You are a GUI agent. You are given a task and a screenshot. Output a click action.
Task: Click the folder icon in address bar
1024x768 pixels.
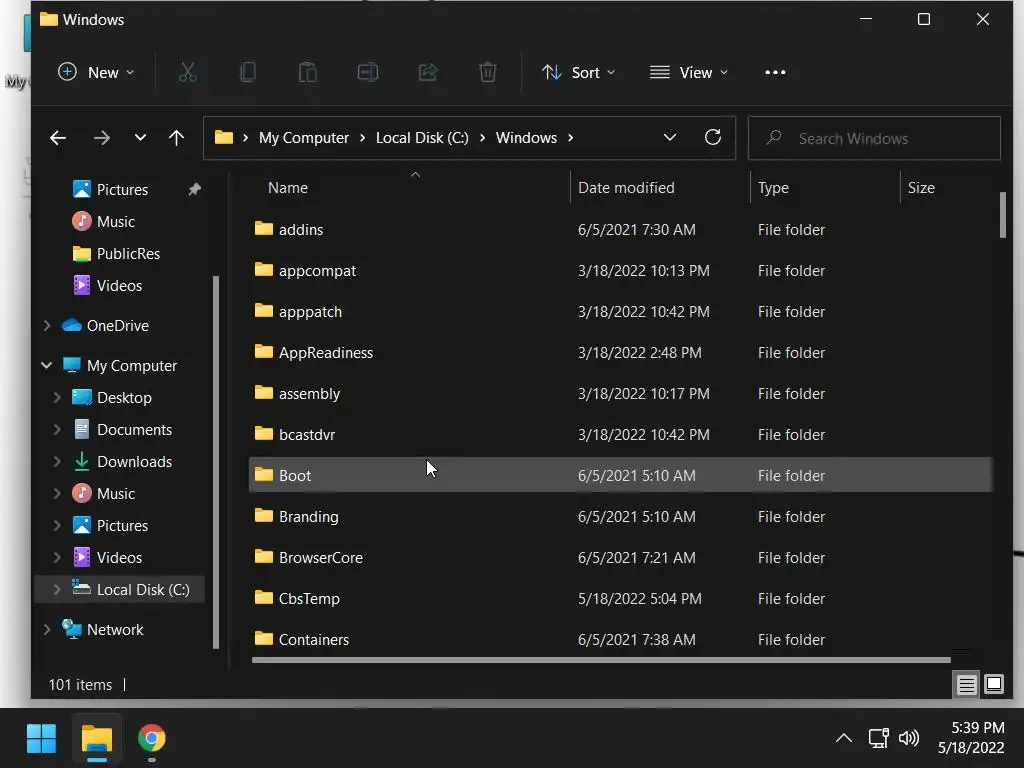pos(224,137)
